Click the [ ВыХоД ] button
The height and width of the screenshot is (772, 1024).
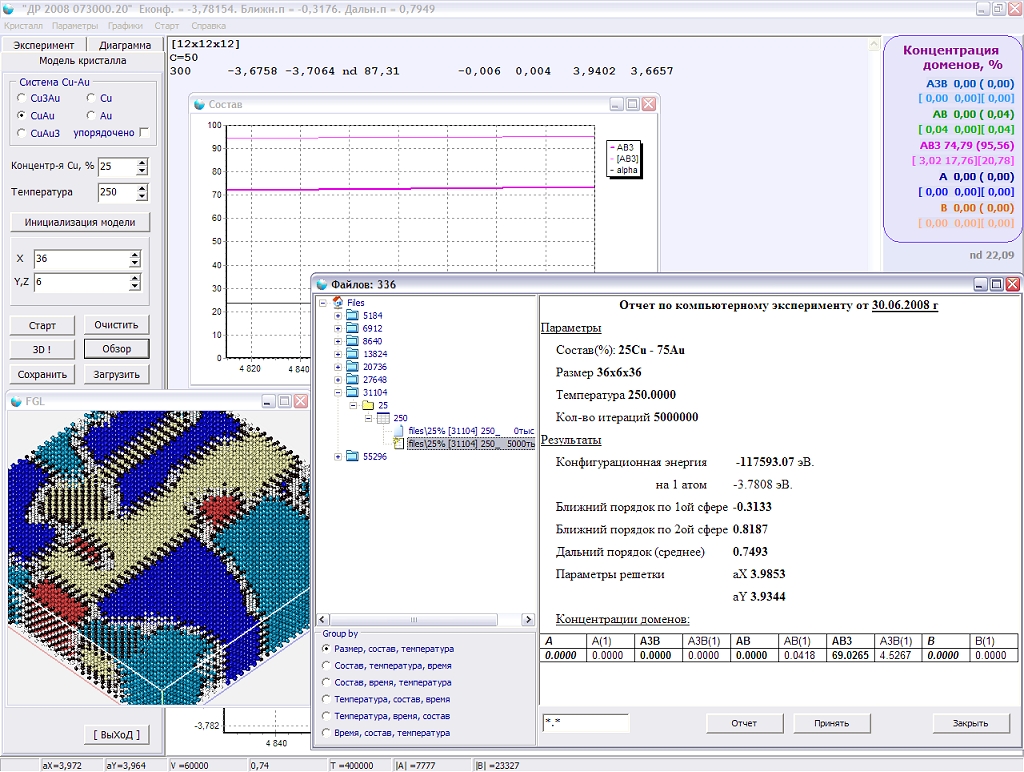coord(117,735)
